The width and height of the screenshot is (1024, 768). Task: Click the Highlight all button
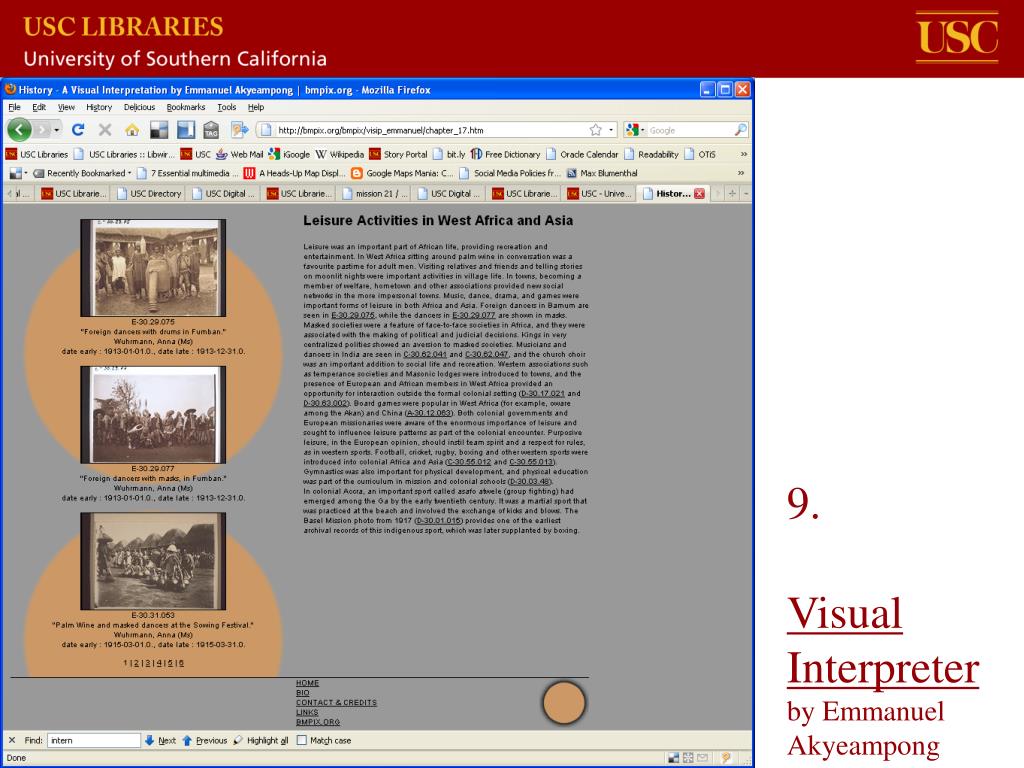click(x=261, y=740)
